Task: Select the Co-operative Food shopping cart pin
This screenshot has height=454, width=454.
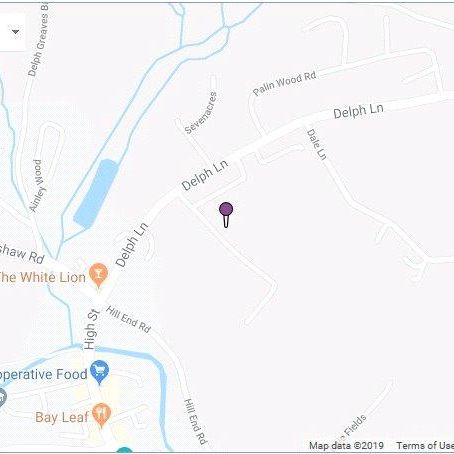Action: pyautogui.click(x=100, y=372)
